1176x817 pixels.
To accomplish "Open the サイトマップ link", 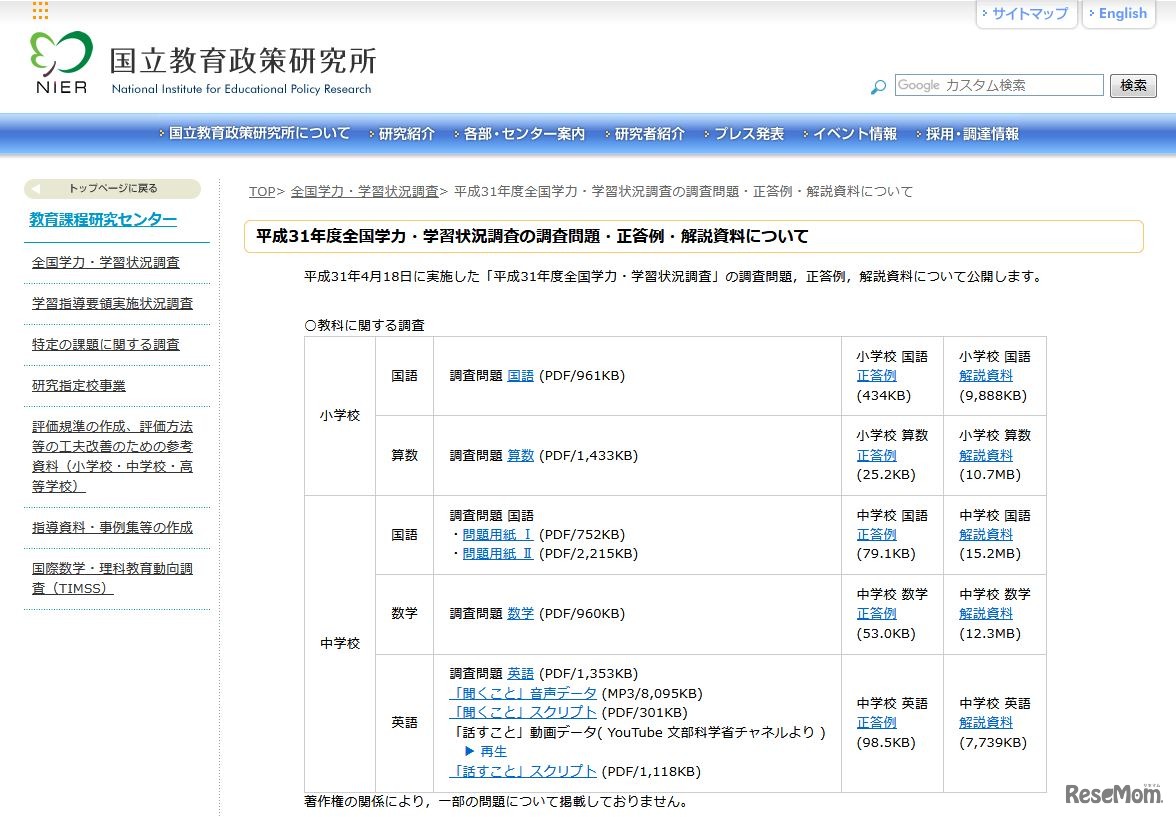I will pos(1027,14).
